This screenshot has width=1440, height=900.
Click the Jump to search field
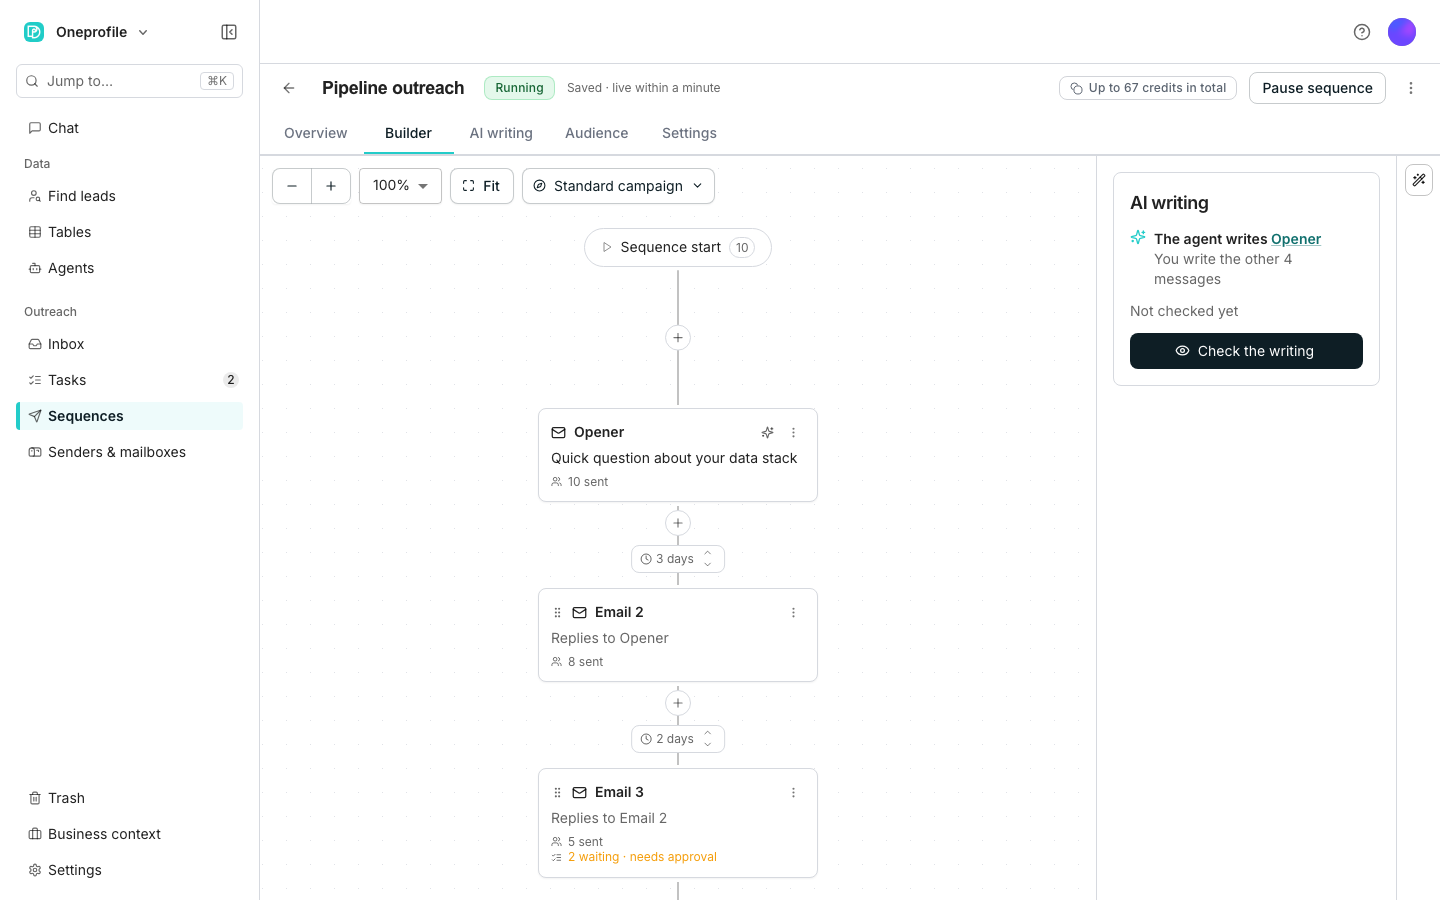[129, 81]
